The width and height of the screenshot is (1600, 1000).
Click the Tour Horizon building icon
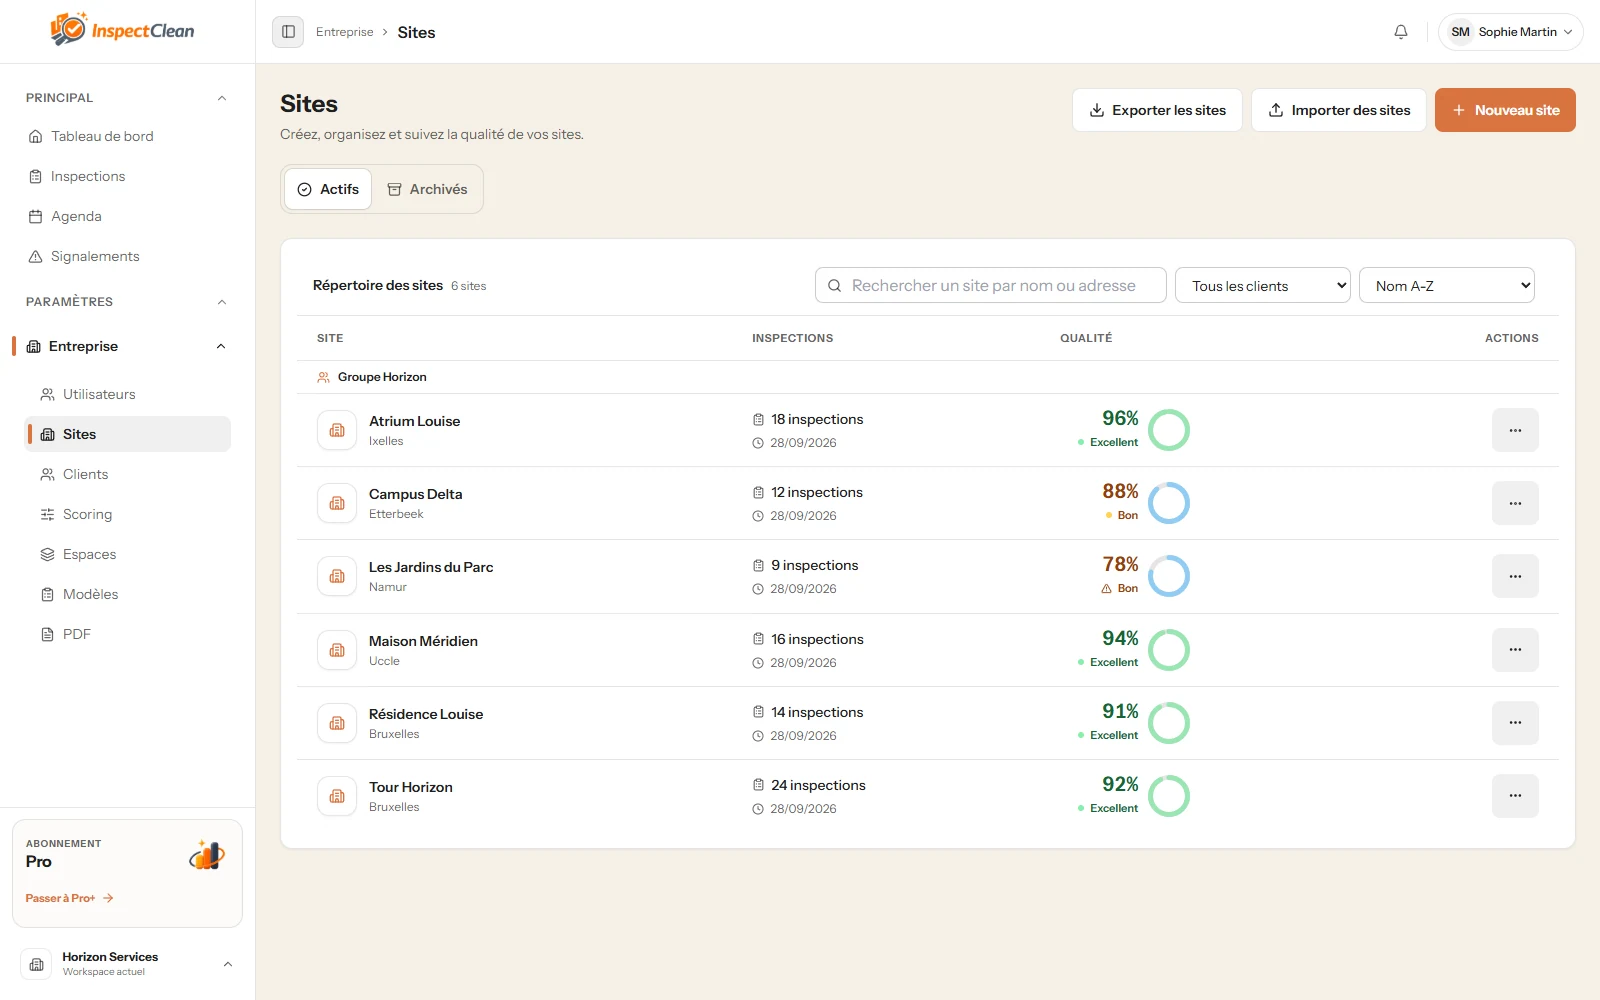[337, 796]
